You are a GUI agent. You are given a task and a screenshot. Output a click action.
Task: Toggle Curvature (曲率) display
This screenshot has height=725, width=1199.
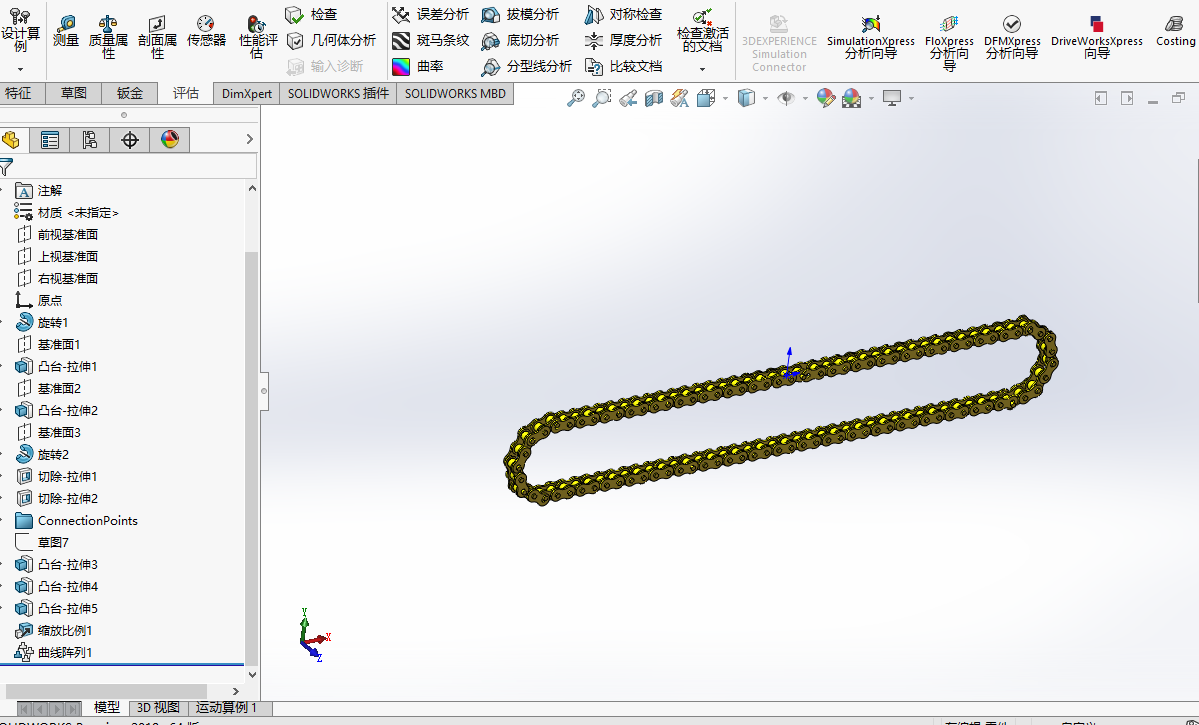click(x=418, y=67)
